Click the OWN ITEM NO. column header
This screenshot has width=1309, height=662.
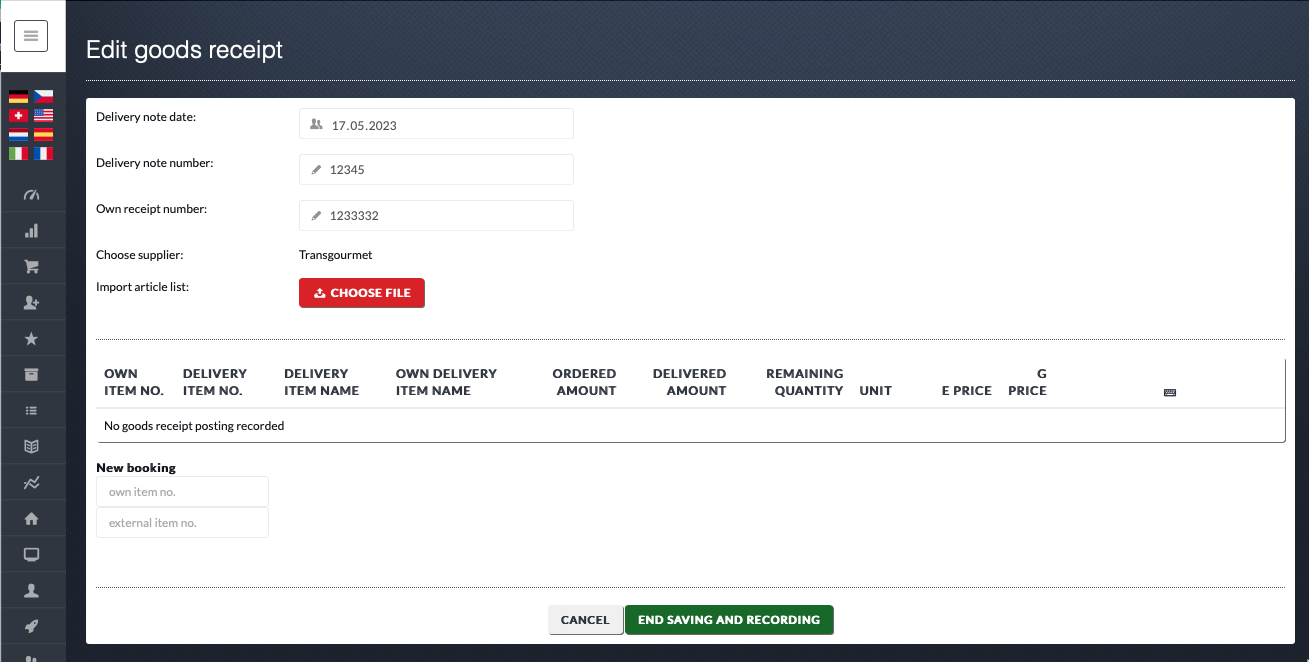click(x=134, y=382)
